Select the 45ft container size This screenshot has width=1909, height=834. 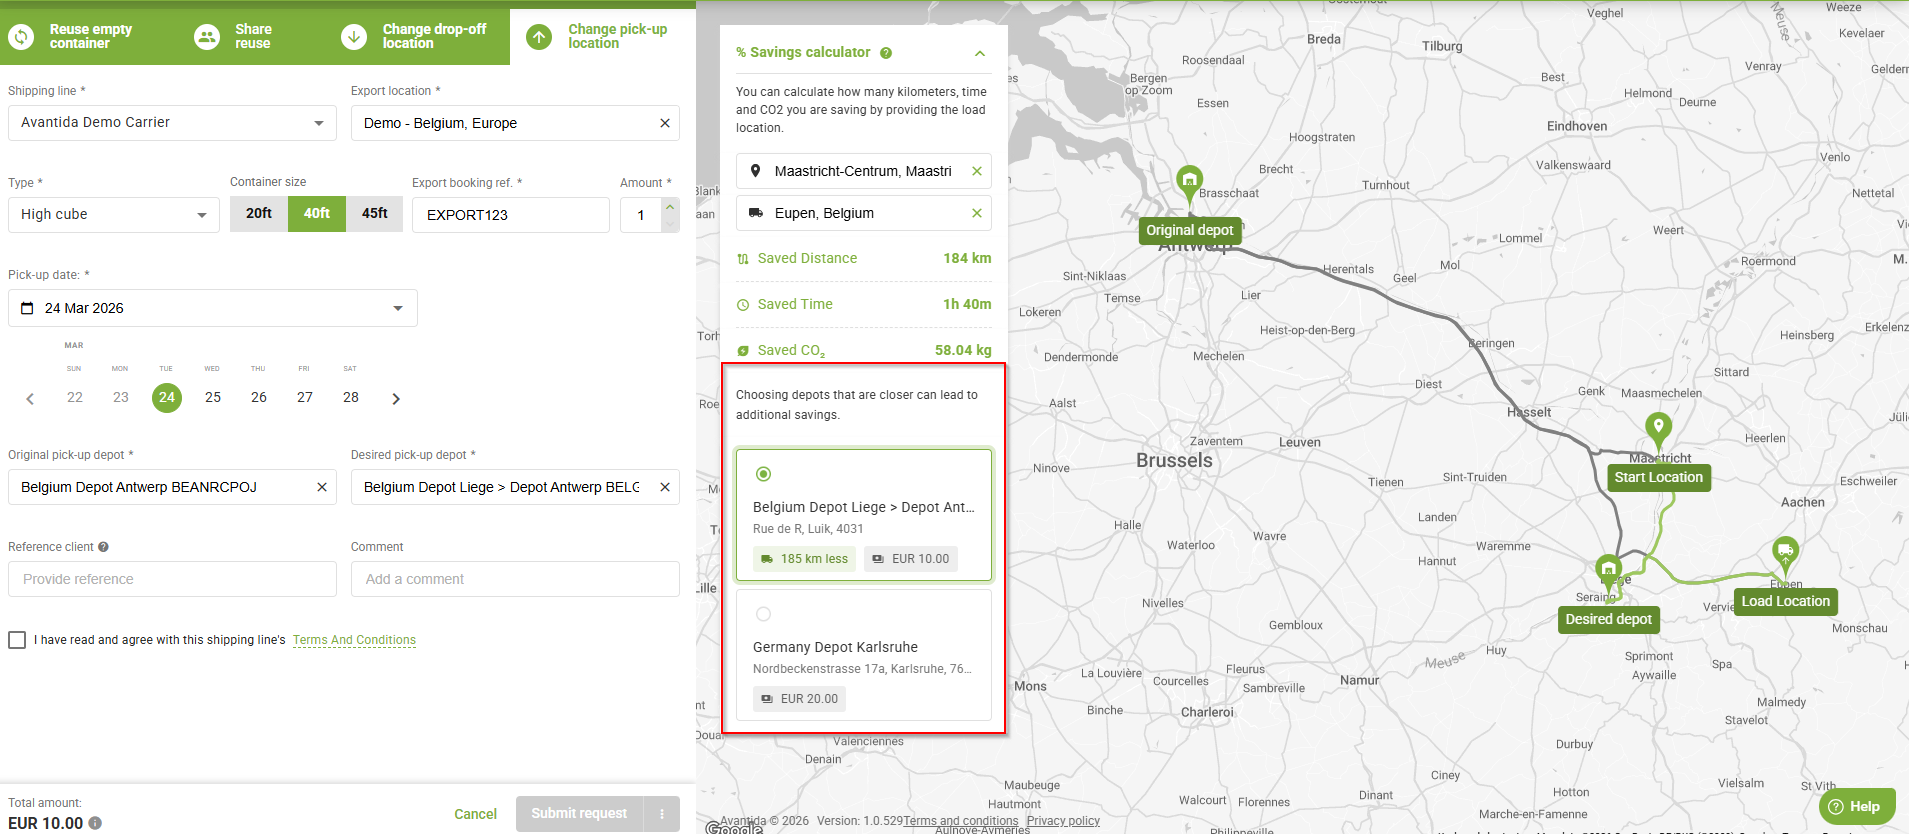click(375, 214)
